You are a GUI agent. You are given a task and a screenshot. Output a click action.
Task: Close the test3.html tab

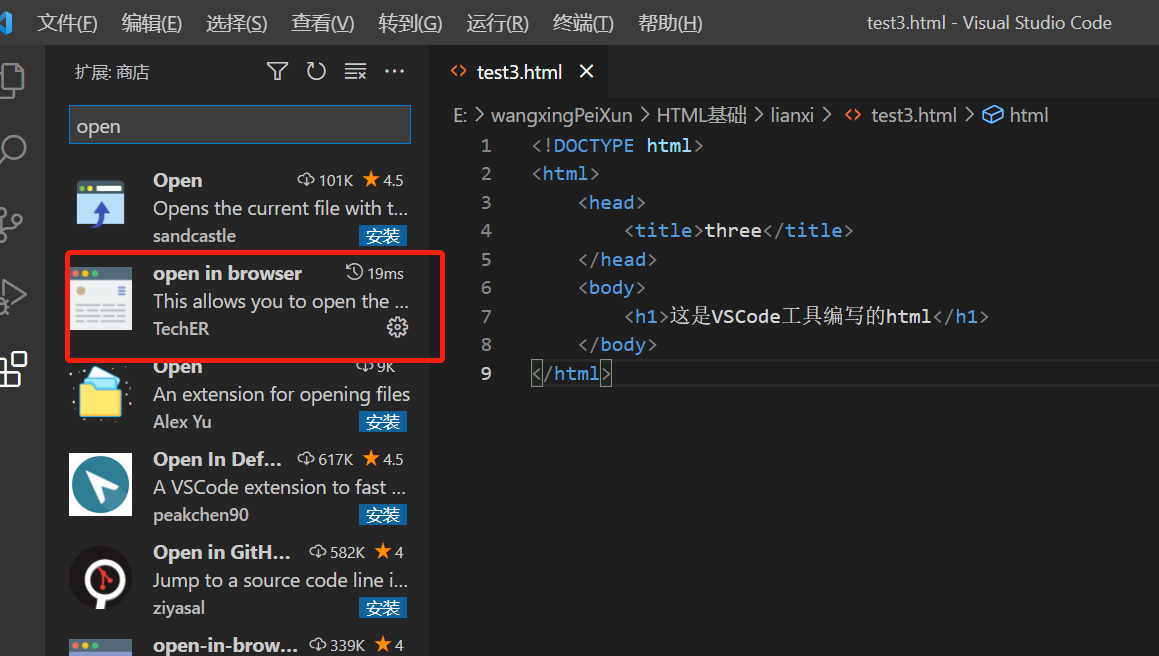(x=586, y=71)
